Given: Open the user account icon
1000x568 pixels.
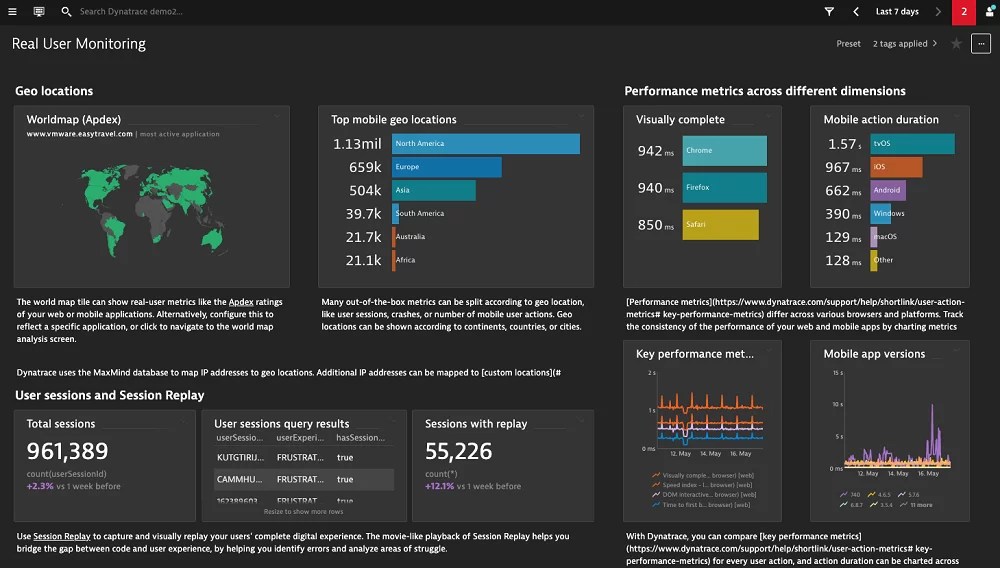Looking at the screenshot, I should click(x=990, y=11).
